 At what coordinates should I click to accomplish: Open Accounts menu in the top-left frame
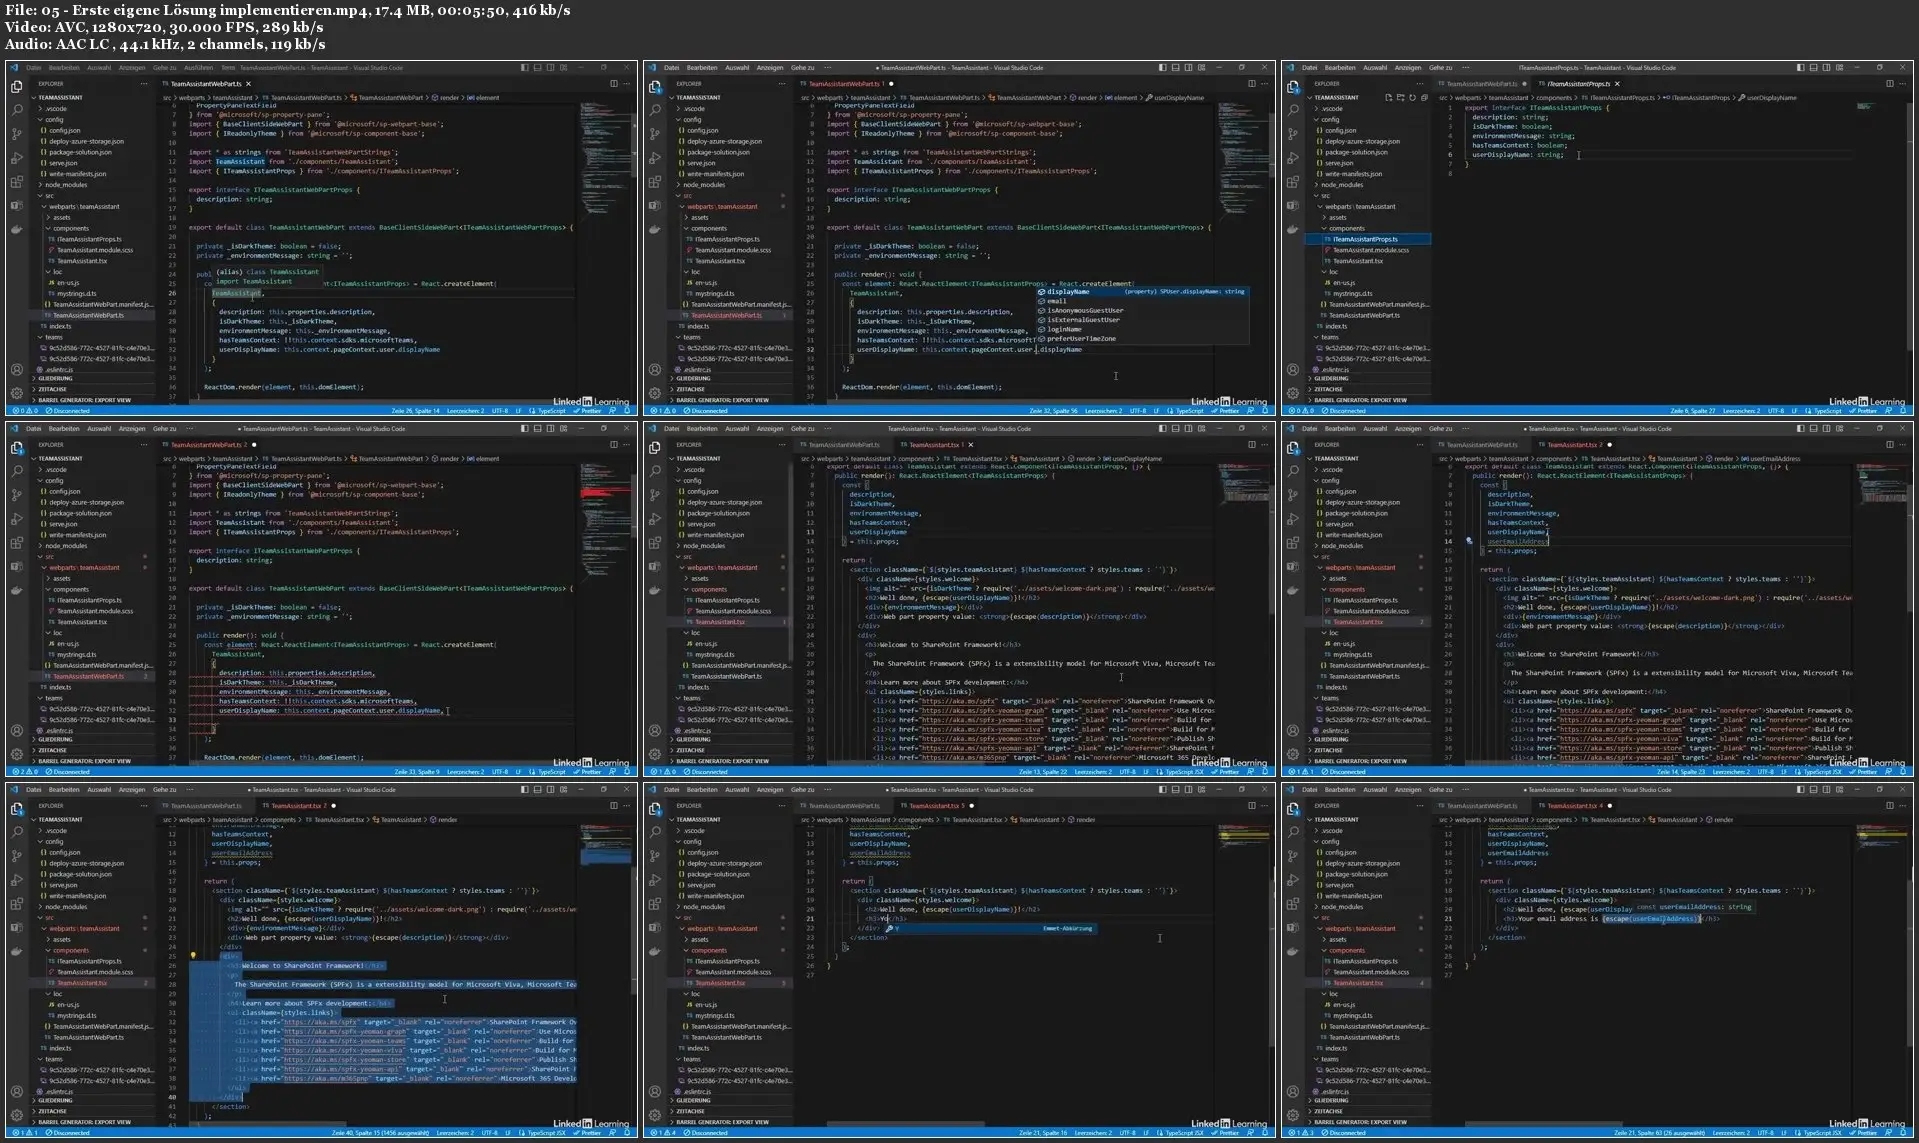(17, 369)
